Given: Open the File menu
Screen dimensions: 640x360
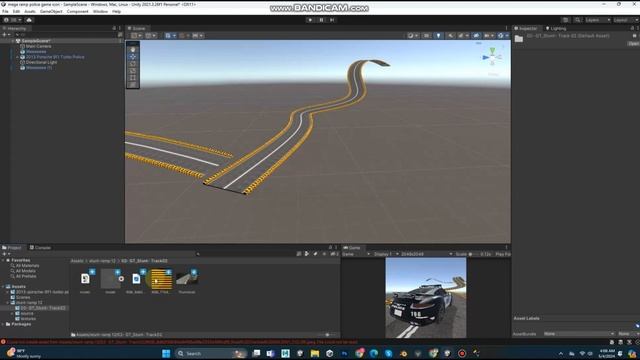Looking at the screenshot, I should (5, 11).
